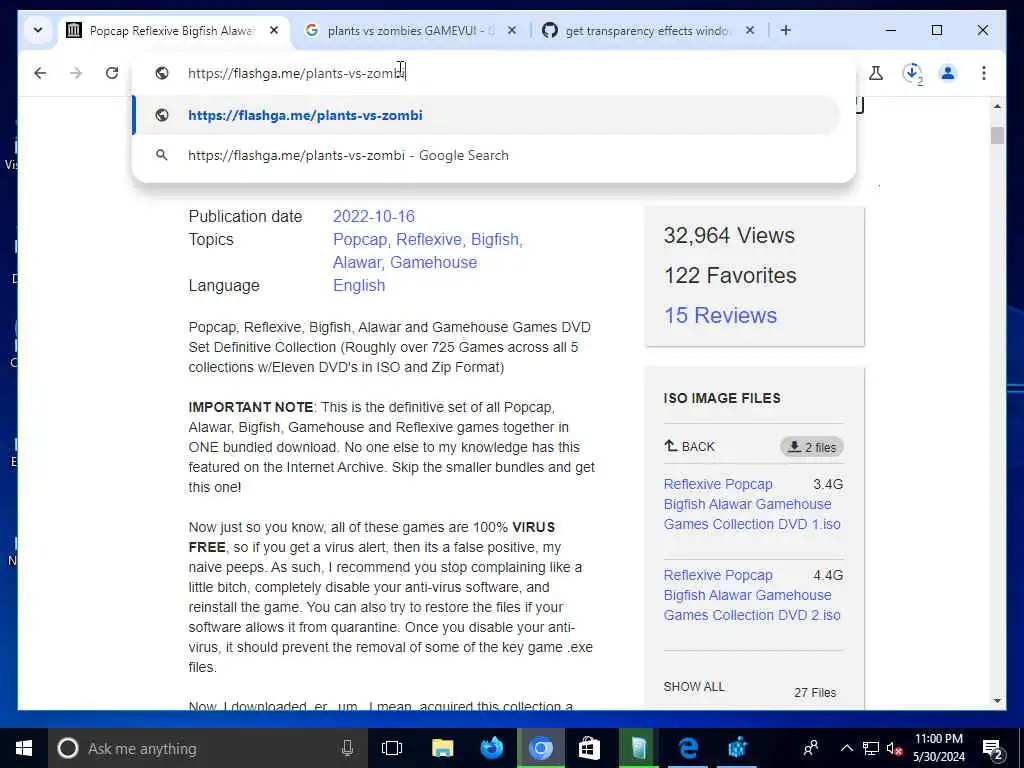Open the Windows Start menu
This screenshot has width=1024, height=768.
24,748
